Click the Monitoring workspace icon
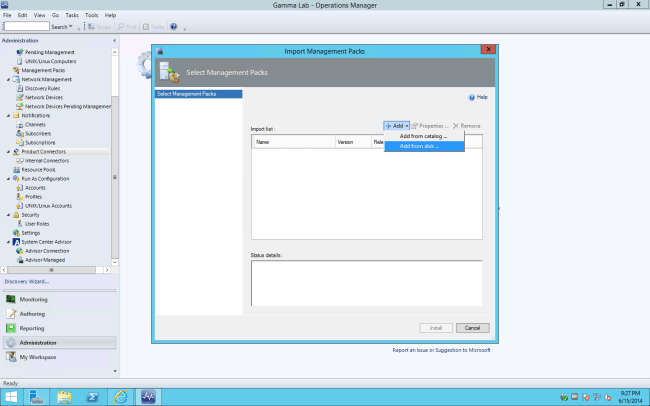The image size is (650, 406). (x=11, y=299)
